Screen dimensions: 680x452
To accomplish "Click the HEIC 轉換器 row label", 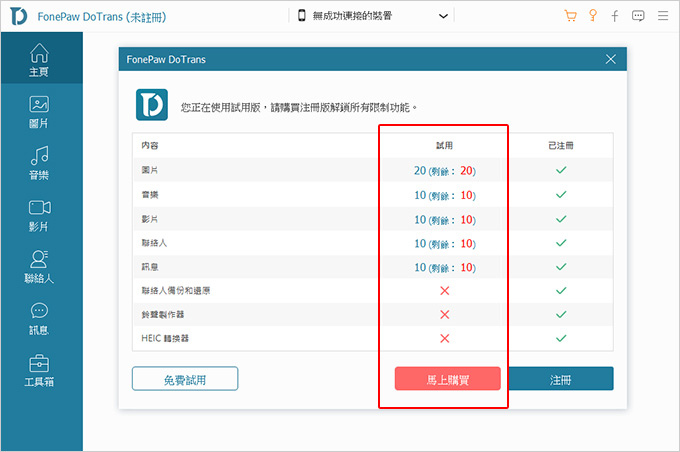I will pos(165,338).
